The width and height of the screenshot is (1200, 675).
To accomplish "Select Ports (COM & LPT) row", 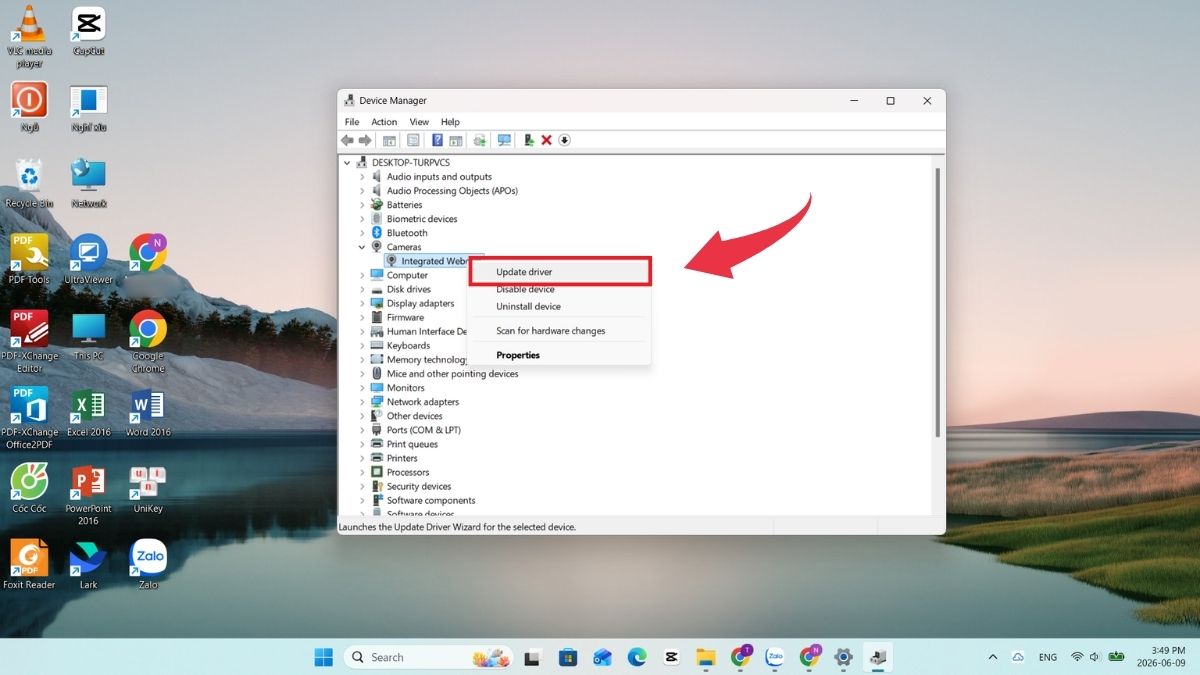I will coord(415,430).
